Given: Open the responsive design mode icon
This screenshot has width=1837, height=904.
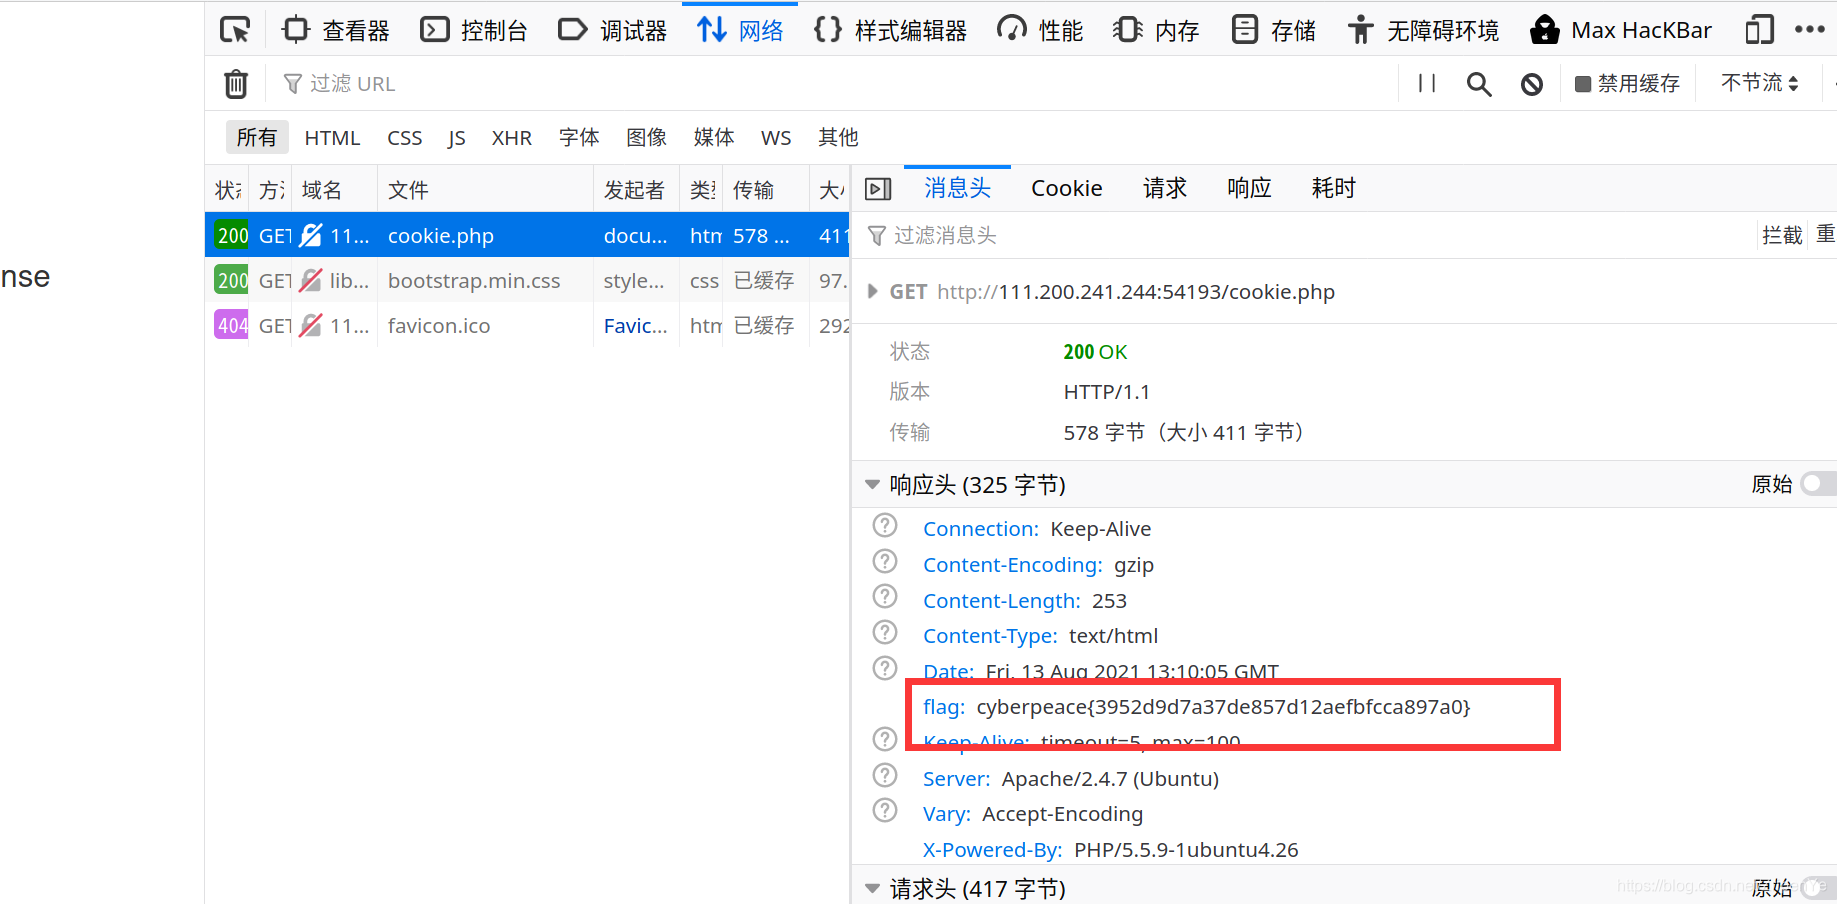Looking at the screenshot, I should (x=1759, y=30).
